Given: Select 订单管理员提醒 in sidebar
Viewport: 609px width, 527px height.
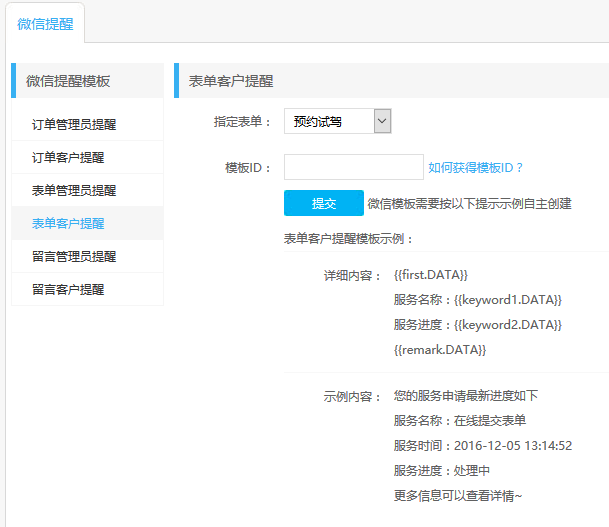Looking at the screenshot, I should (87, 124).
